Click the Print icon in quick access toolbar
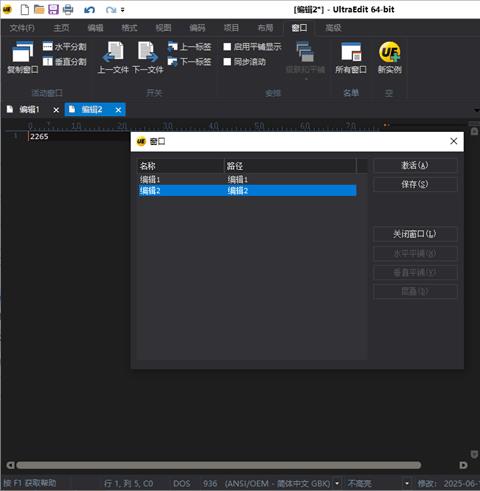Screen dimensions: 480x491 point(68,9)
